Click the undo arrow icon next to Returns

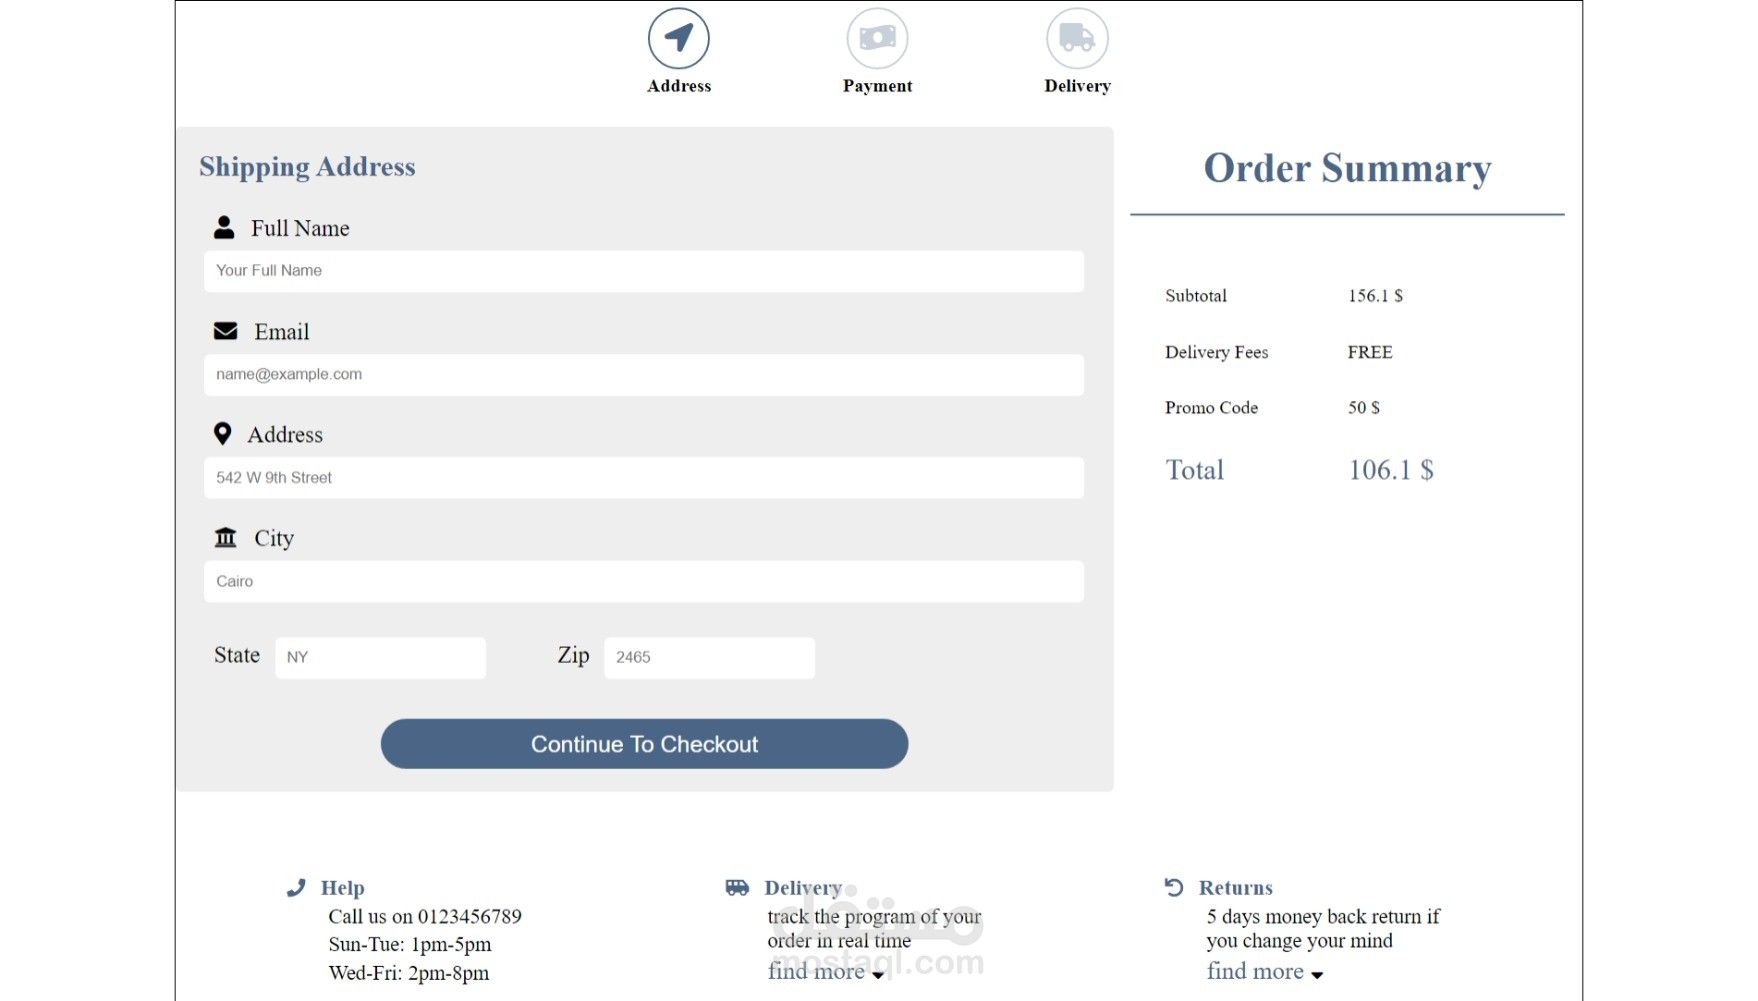pyautogui.click(x=1174, y=887)
